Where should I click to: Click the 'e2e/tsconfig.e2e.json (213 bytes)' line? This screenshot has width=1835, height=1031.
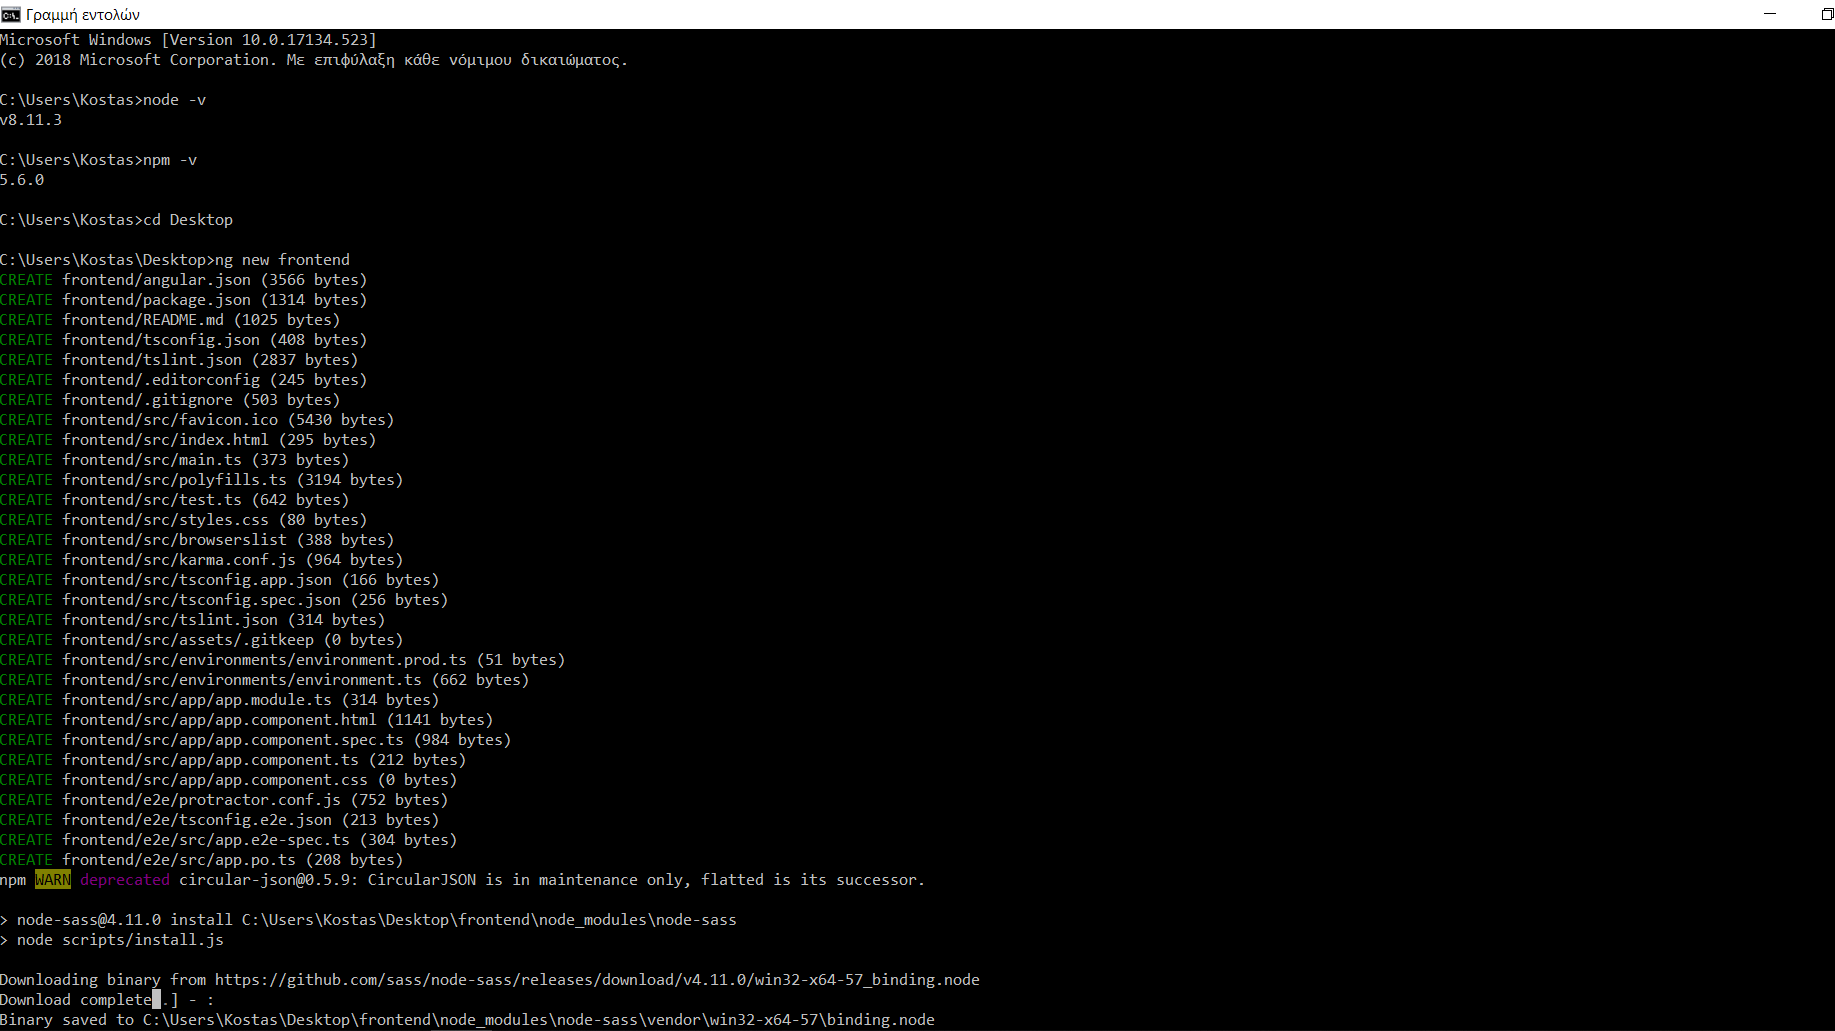220,820
